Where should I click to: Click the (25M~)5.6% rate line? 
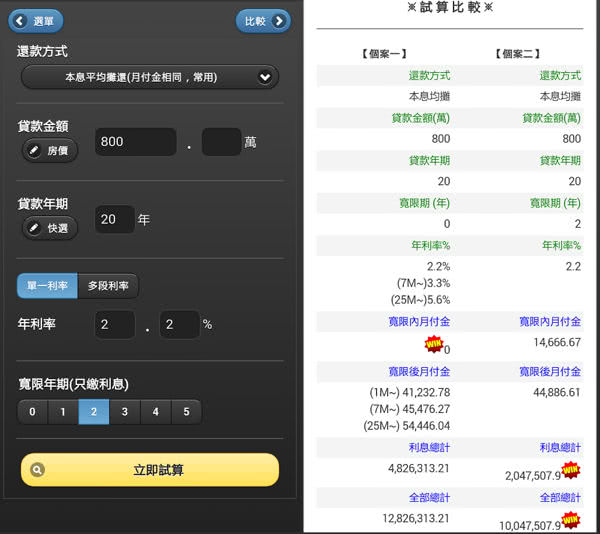(x=421, y=300)
